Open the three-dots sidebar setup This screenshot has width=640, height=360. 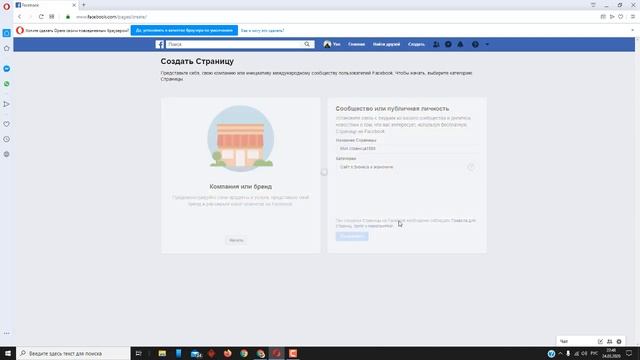pyautogui.click(x=7, y=333)
